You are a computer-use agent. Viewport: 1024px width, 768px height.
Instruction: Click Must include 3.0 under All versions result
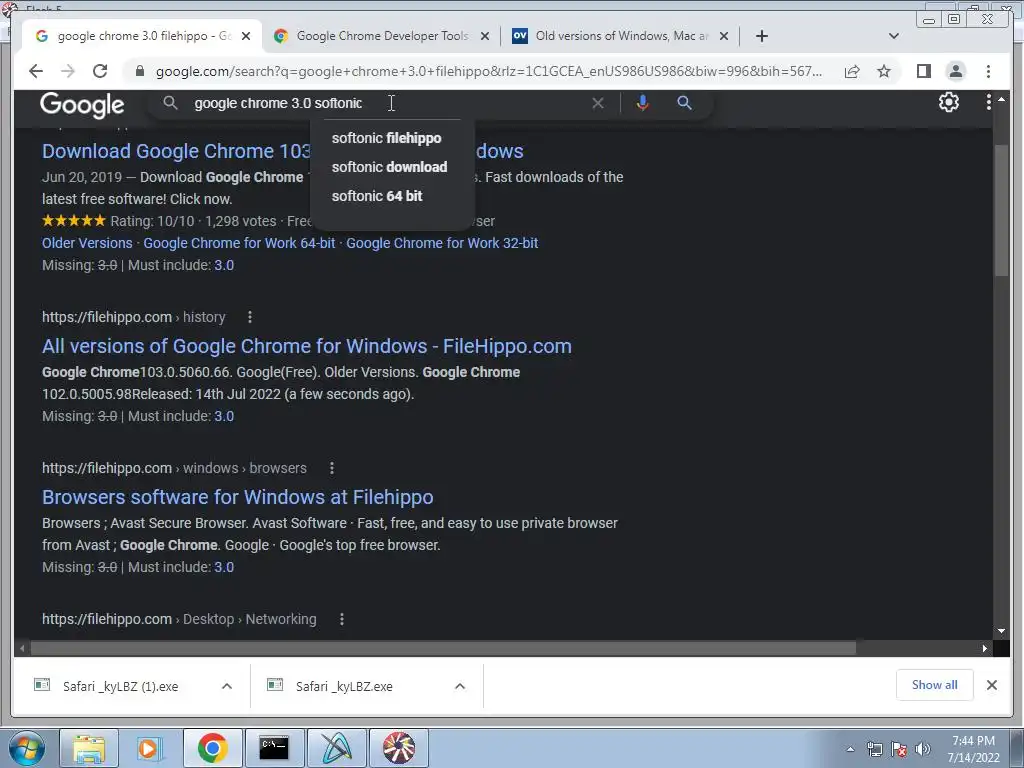coord(224,416)
